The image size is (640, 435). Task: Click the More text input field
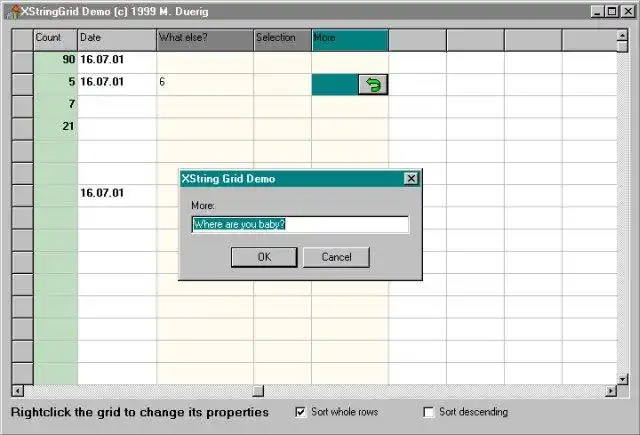coord(300,224)
